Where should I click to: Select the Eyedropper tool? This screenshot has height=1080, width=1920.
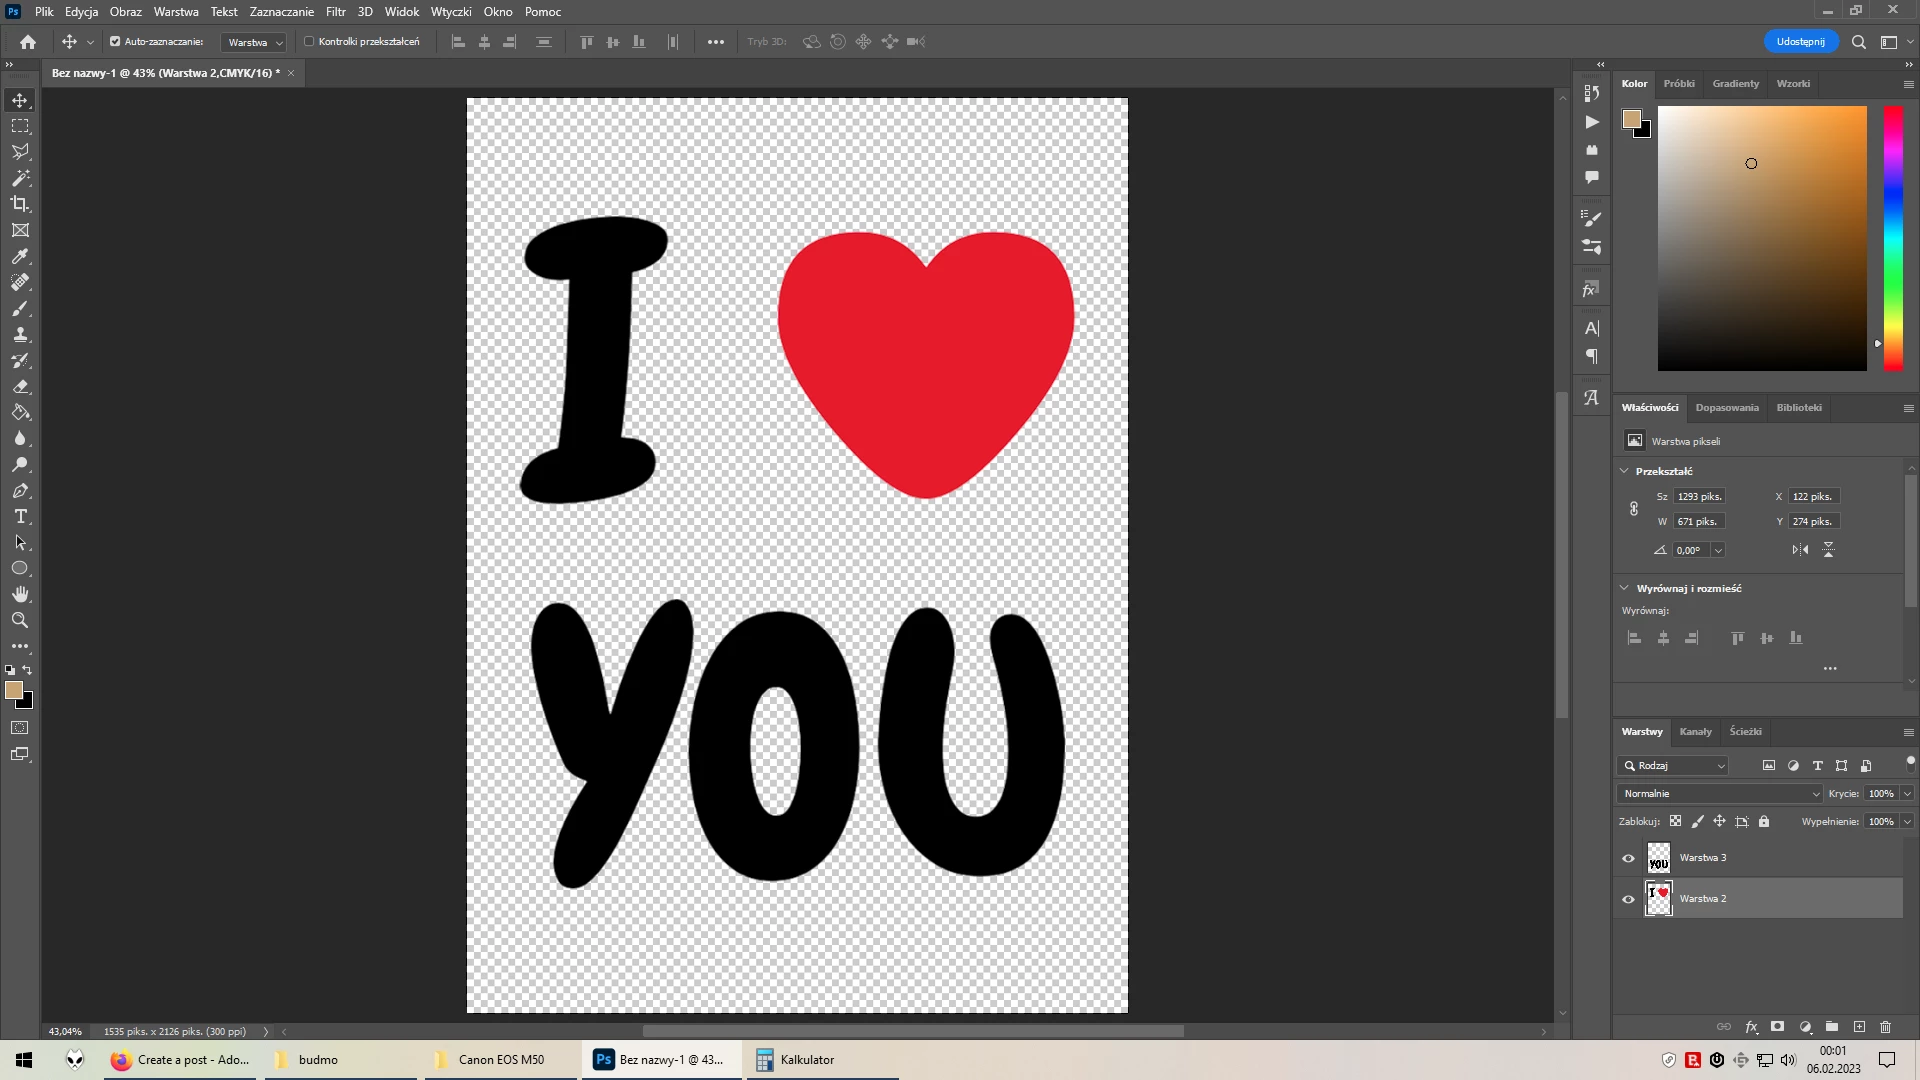pos(20,257)
